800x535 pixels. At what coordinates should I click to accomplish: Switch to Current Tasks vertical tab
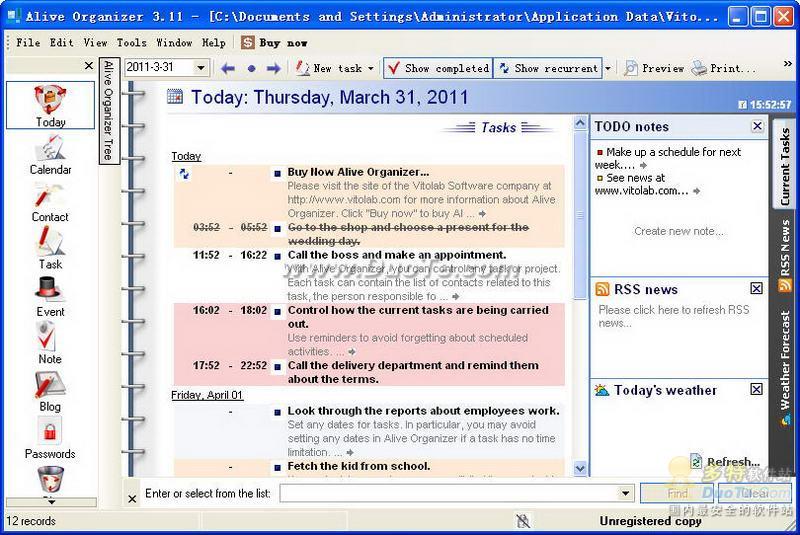pos(785,164)
